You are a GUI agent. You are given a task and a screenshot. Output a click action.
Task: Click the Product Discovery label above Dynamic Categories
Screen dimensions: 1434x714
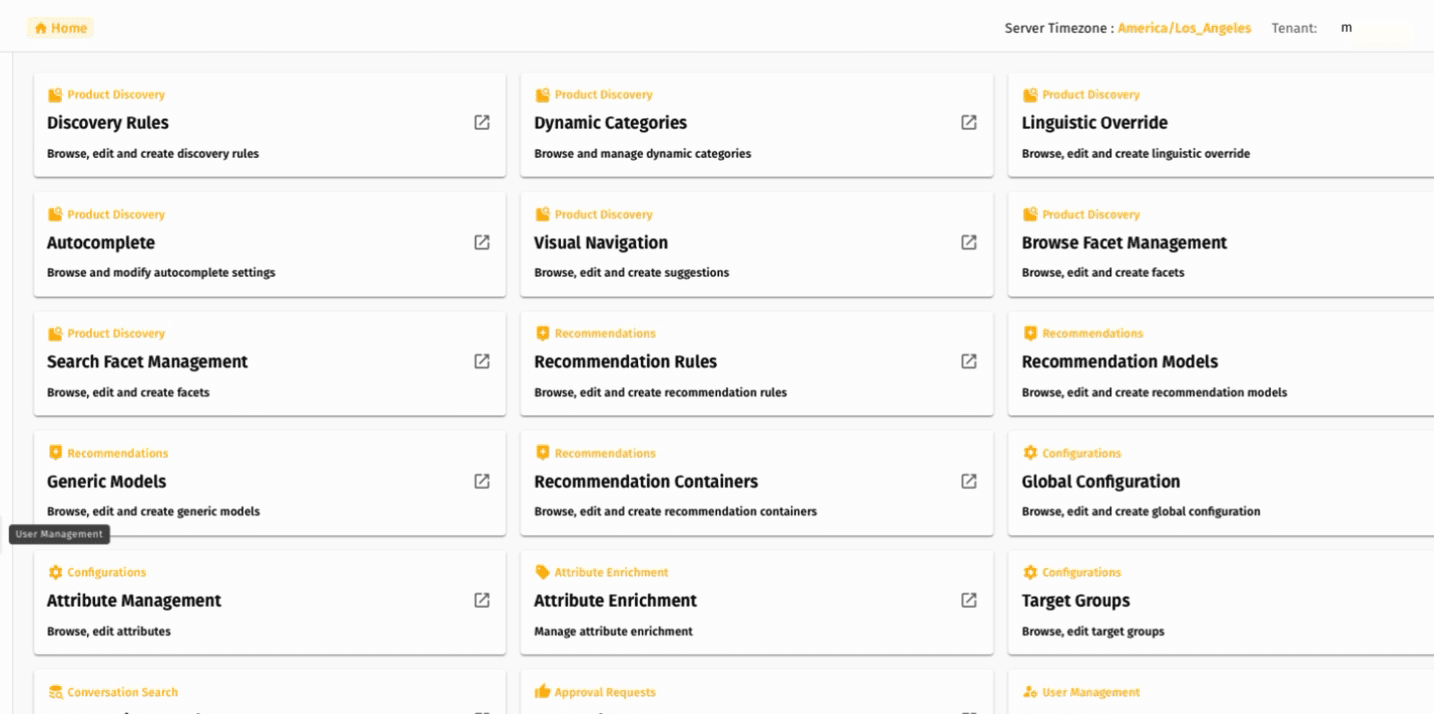click(603, 95)
